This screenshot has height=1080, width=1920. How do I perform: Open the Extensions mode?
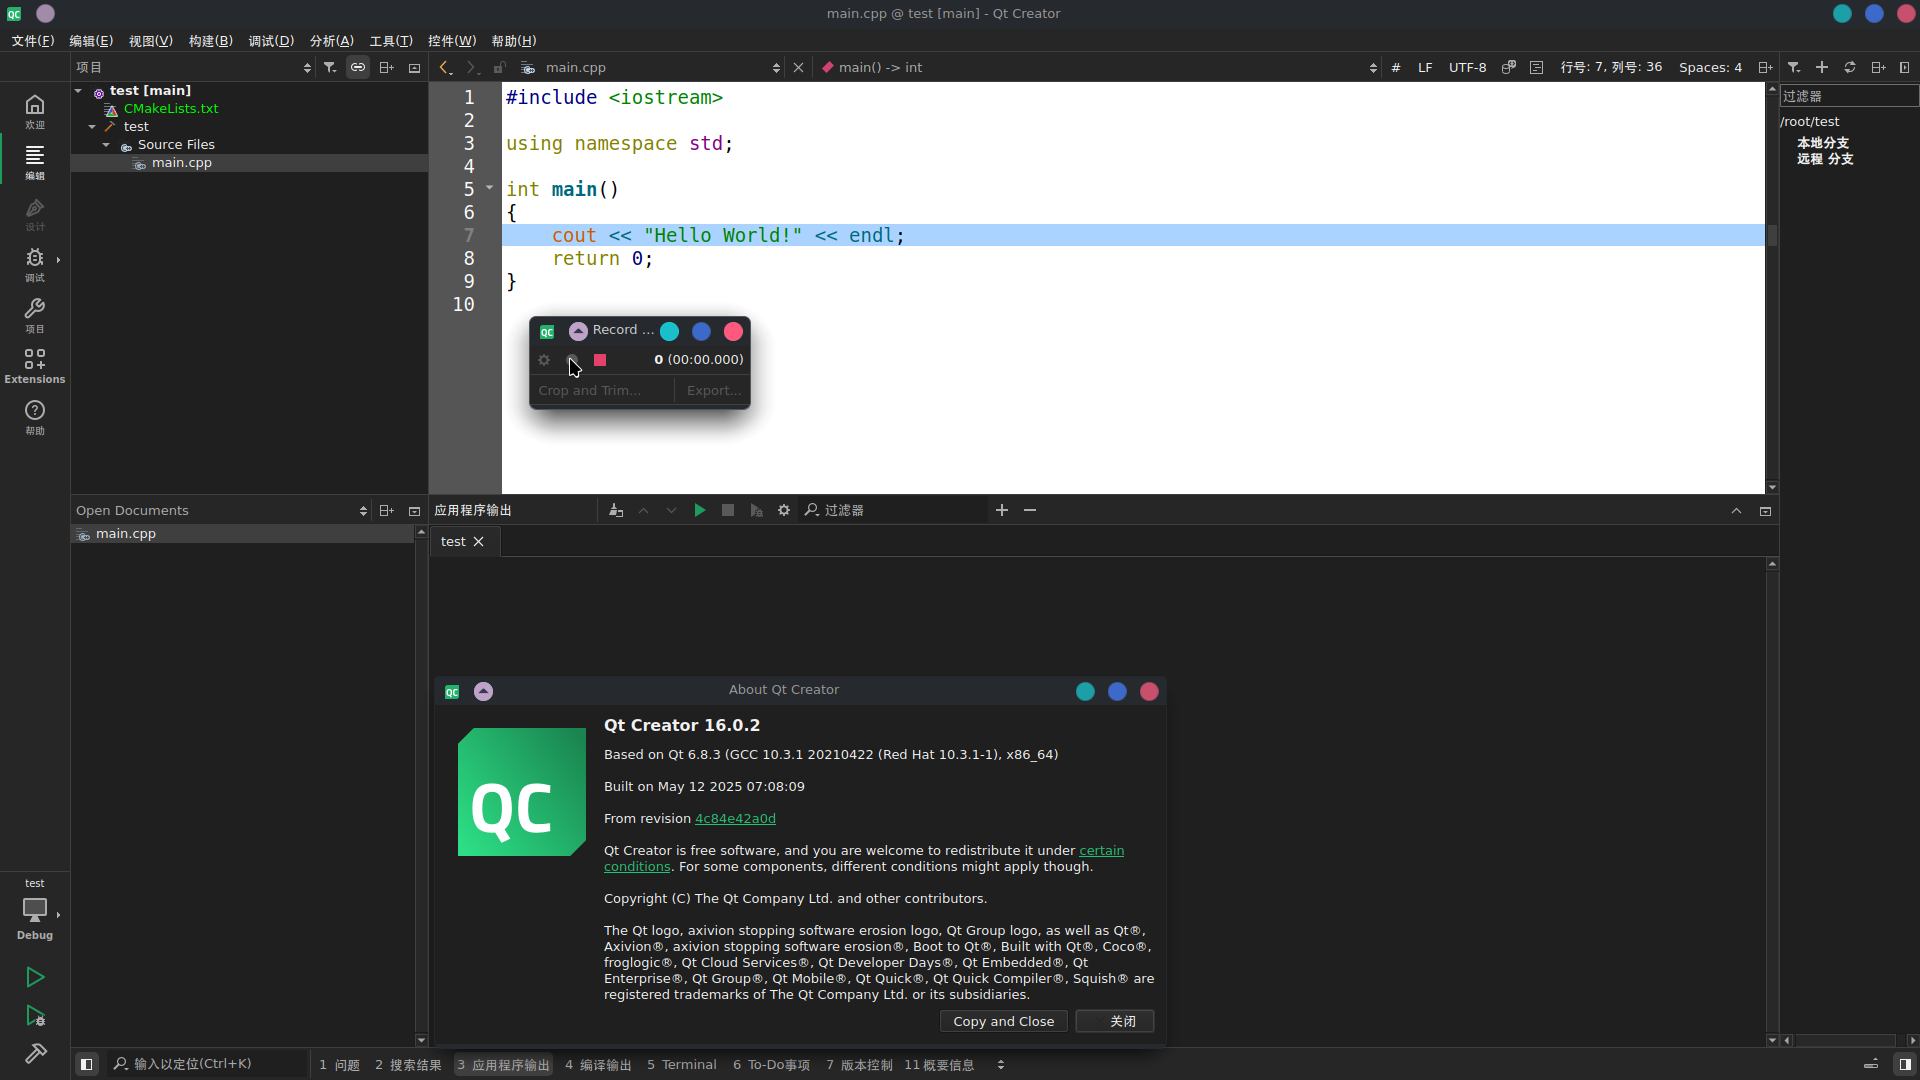tap(35, 366)
